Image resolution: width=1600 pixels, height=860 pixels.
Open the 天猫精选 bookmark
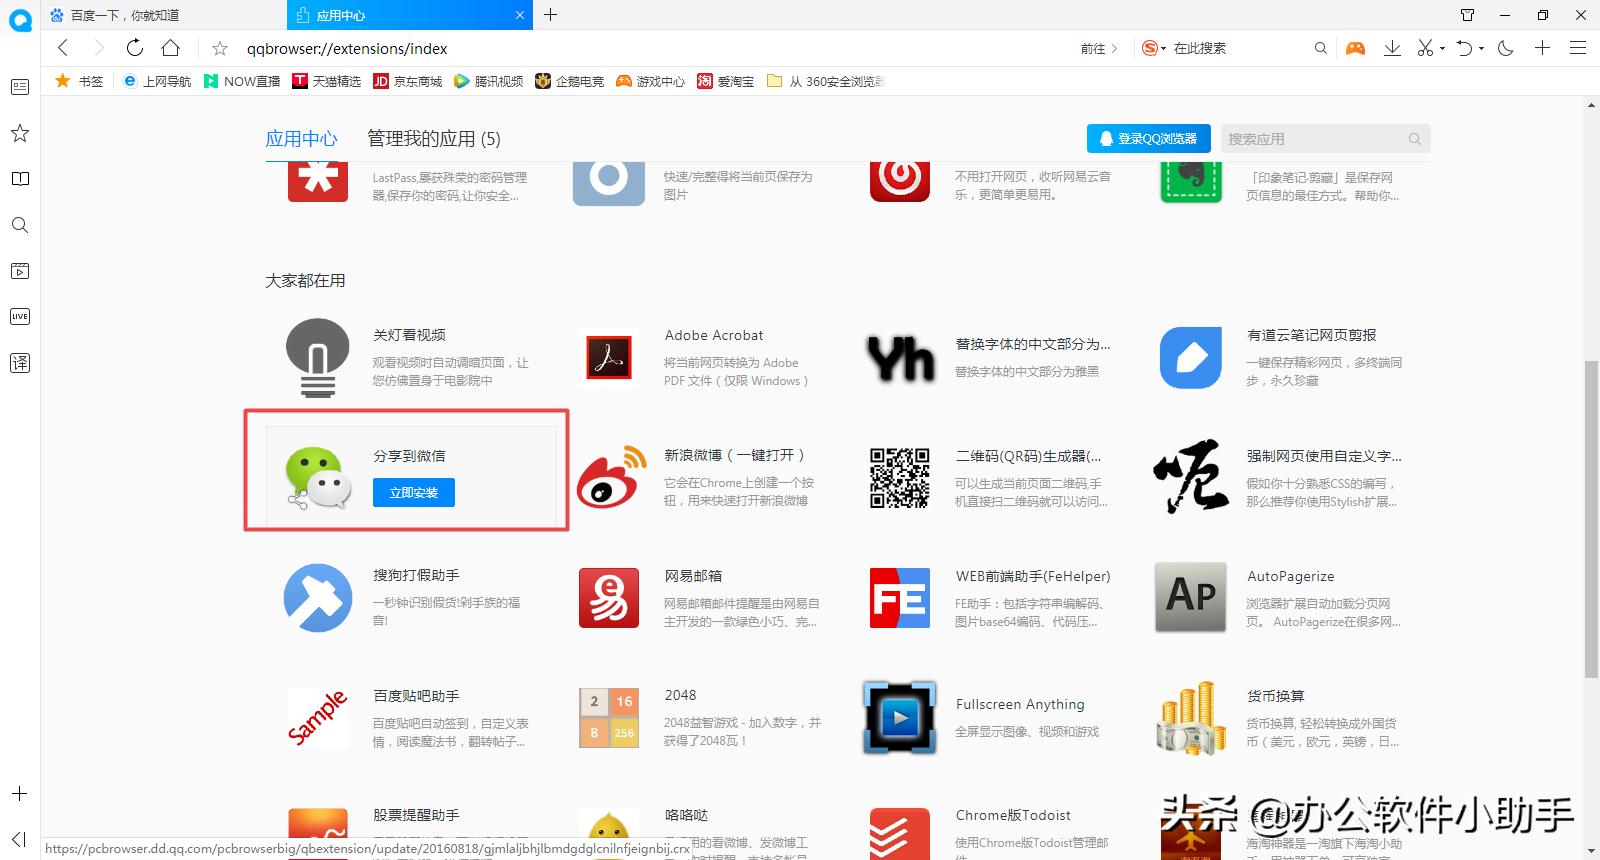[x=327, y=81]
